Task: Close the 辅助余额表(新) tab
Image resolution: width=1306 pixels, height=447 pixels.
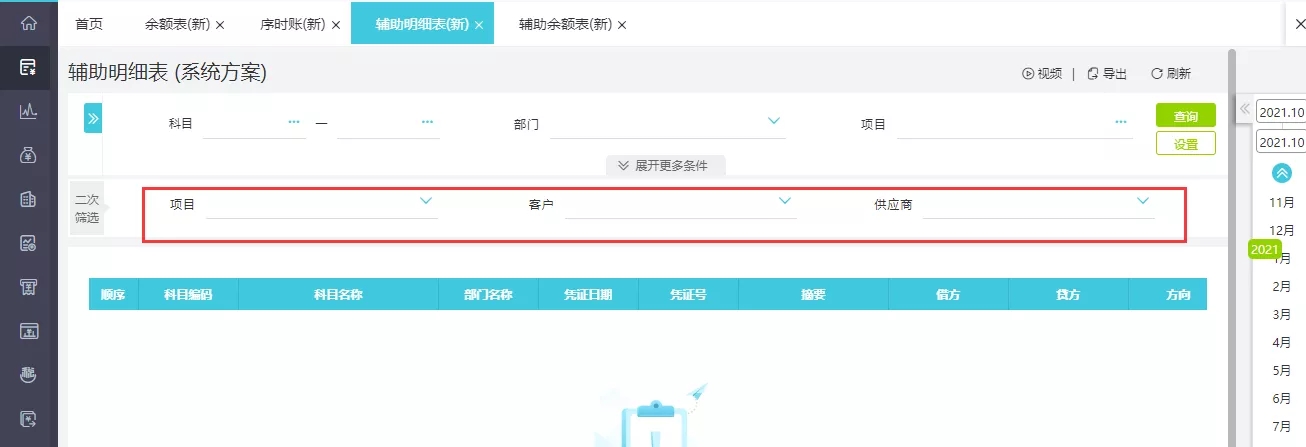Action: (621, 24)
